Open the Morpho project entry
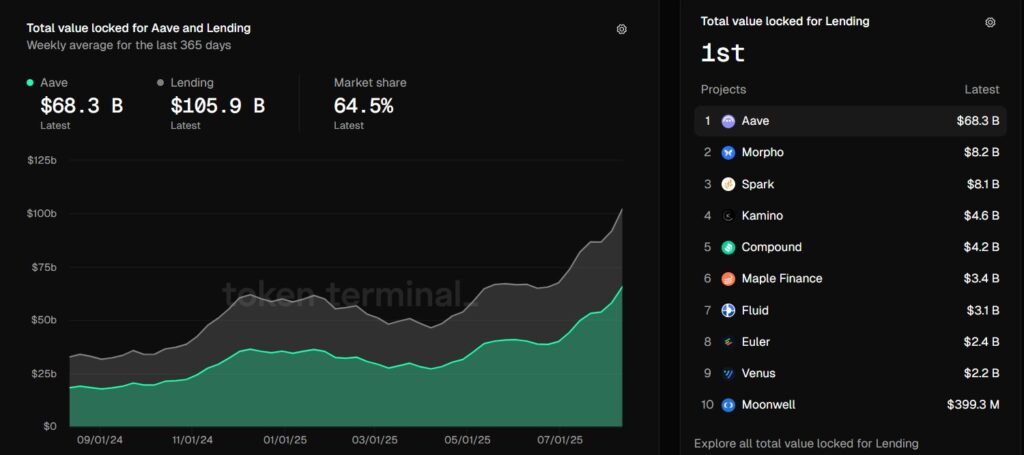This screenshot has height=455, width=1024. 850,152
